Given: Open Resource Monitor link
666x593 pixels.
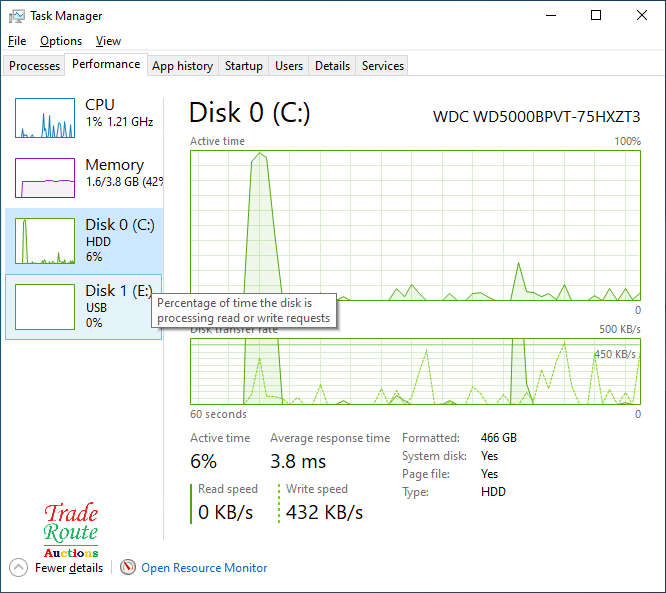Looking at the screenshot, I should pyautogui.click(x=204, y=568).
